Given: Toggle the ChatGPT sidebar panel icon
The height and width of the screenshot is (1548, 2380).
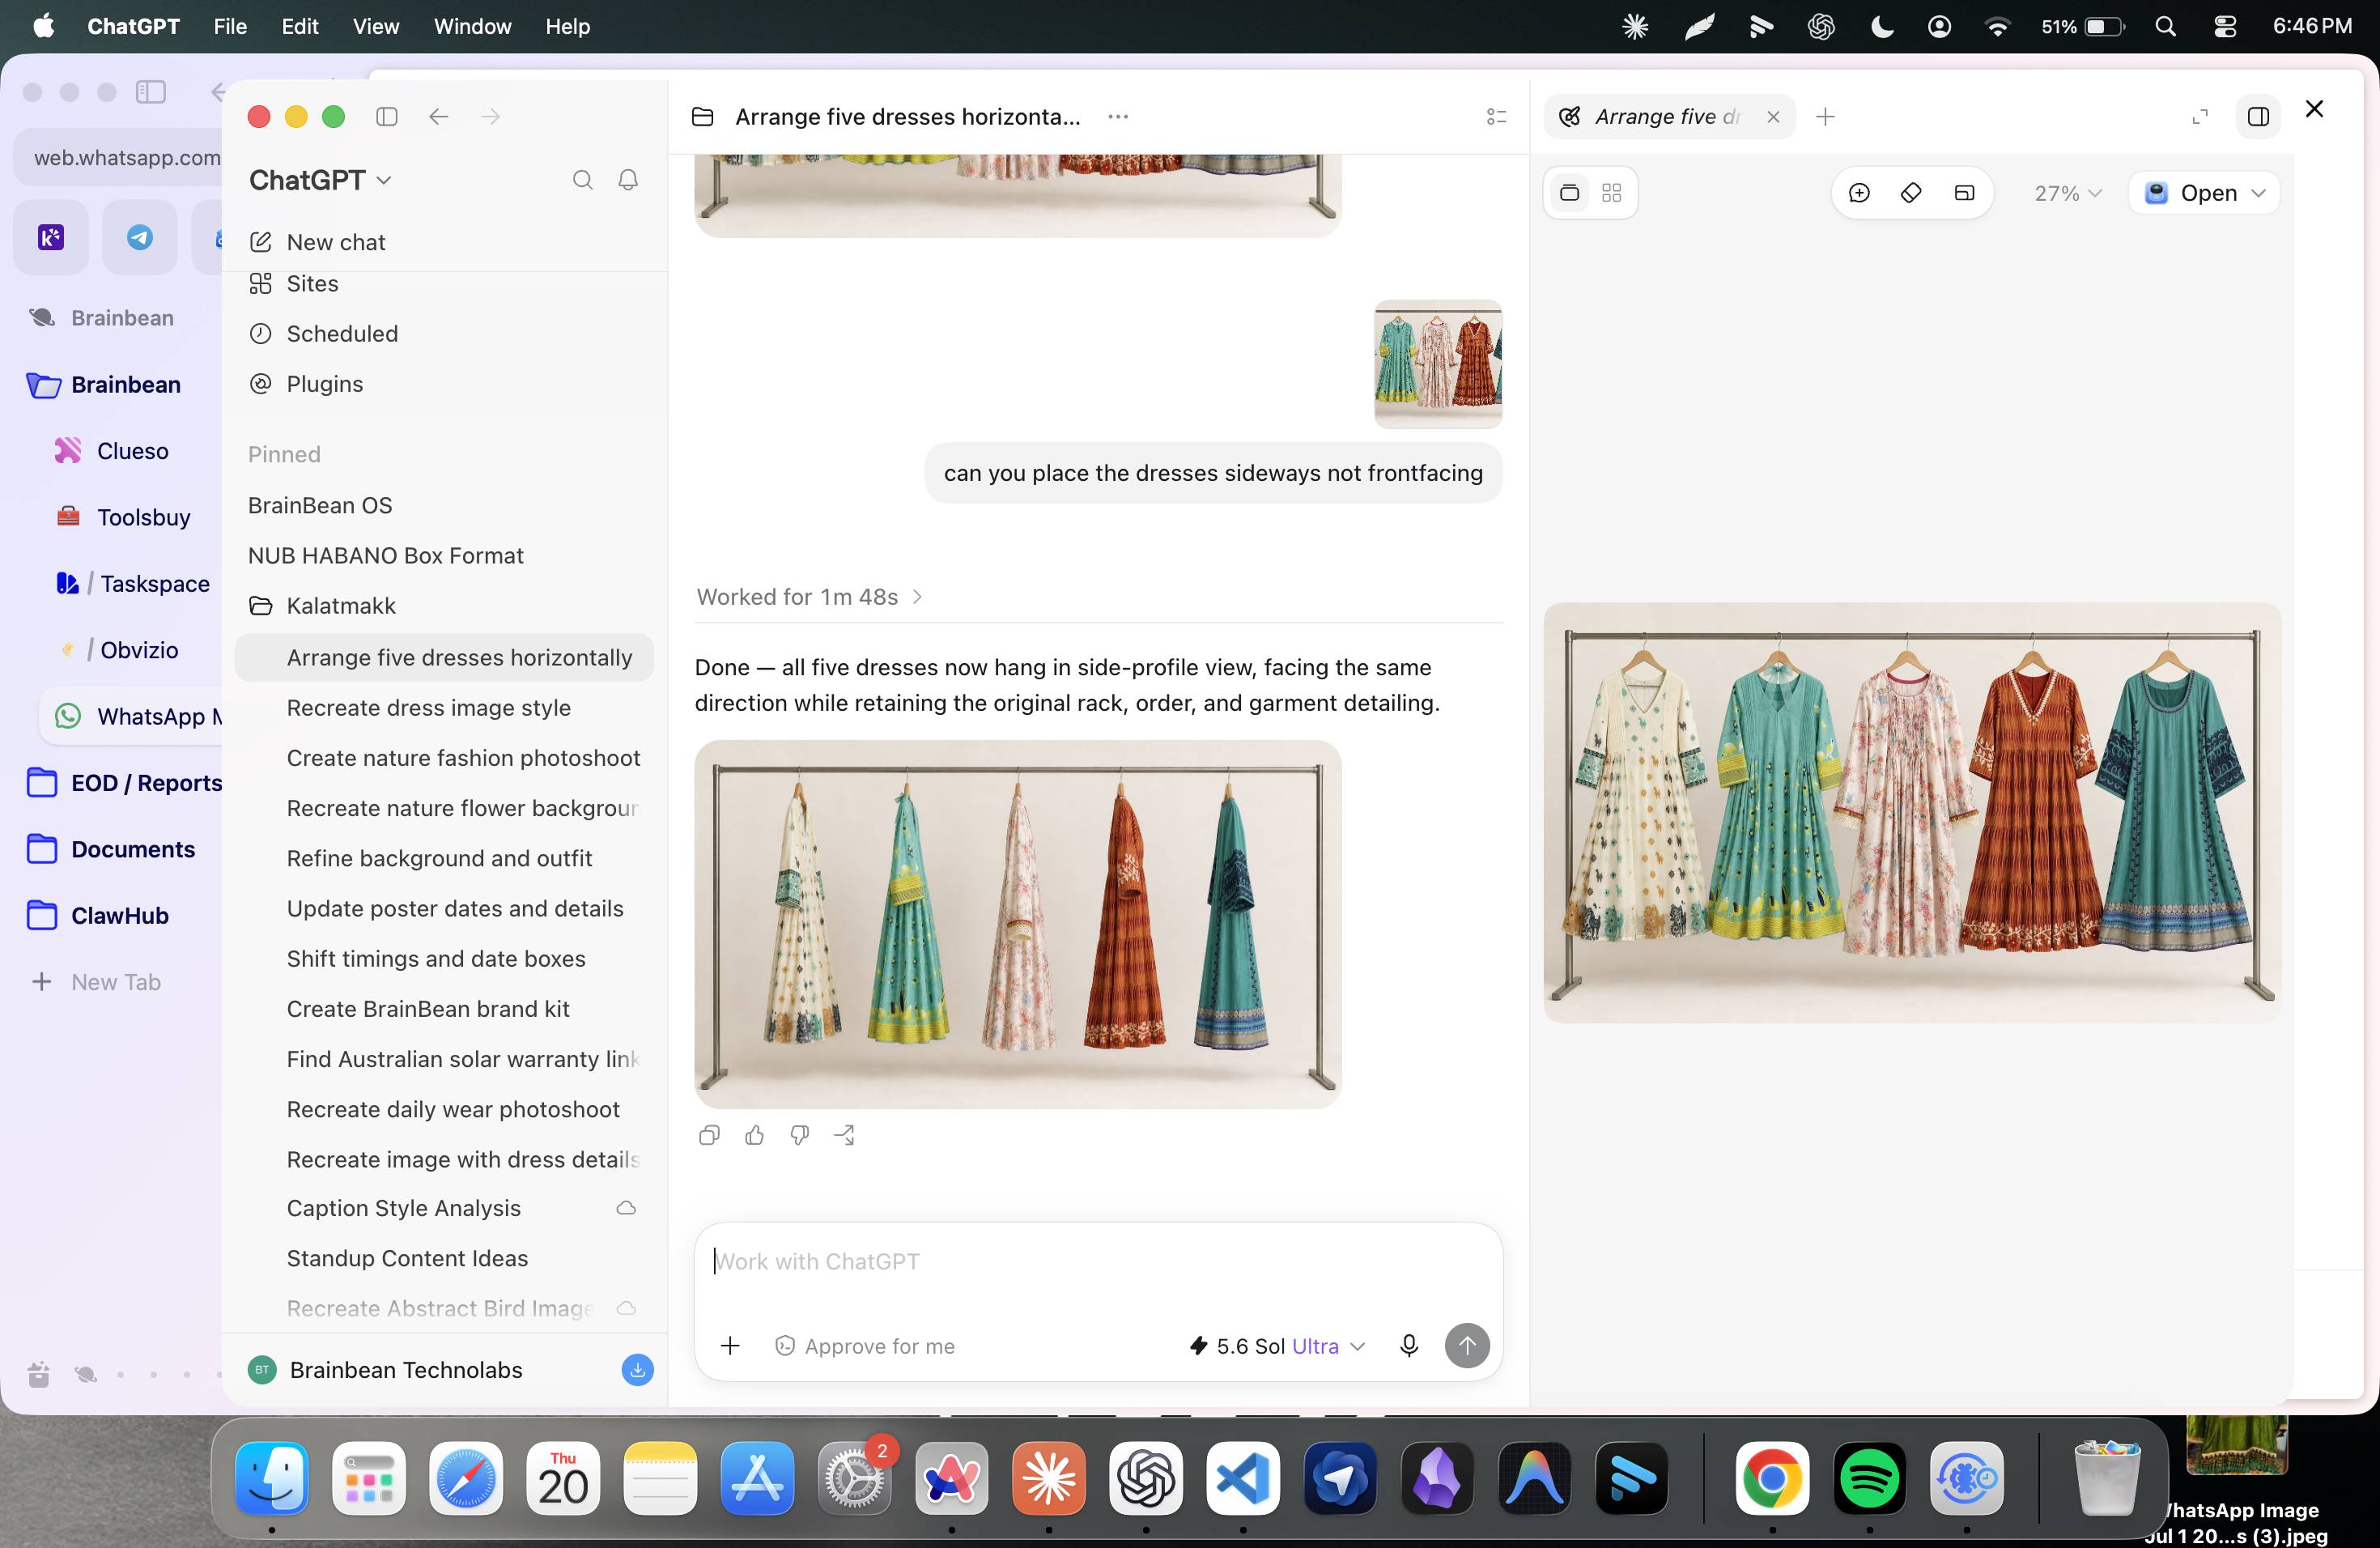Looking at the screenshot, I should point(387,117).
